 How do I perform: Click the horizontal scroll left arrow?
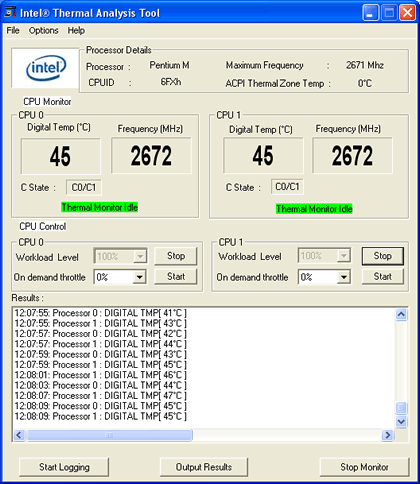pyautogui.click(x=19, y=435)
